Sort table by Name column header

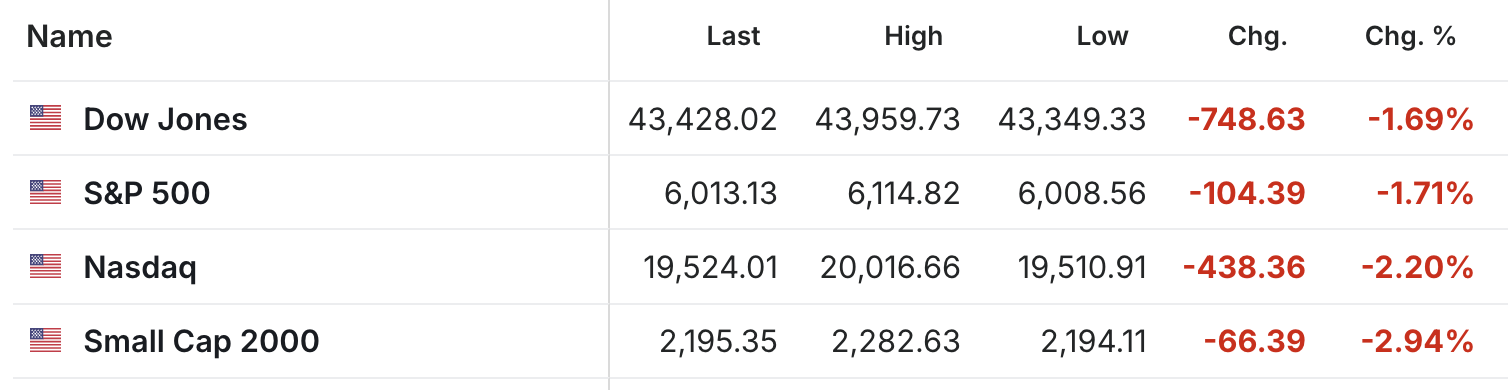tap(69, 37)
